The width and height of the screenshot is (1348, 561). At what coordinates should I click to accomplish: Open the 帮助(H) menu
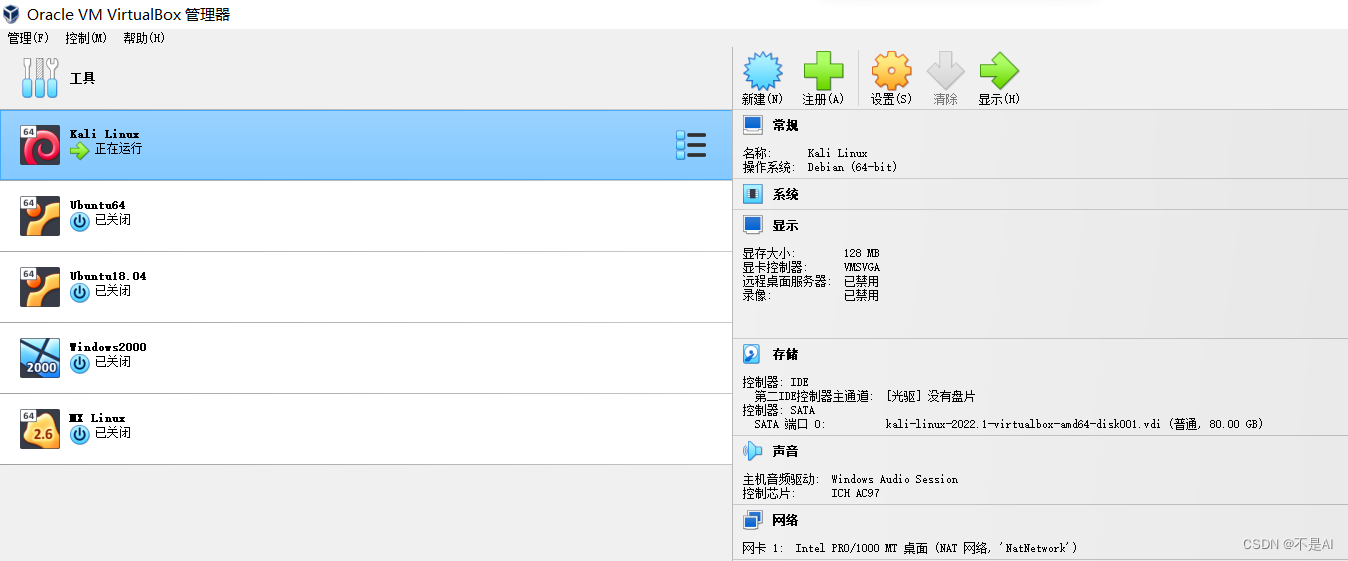point(144,38)
